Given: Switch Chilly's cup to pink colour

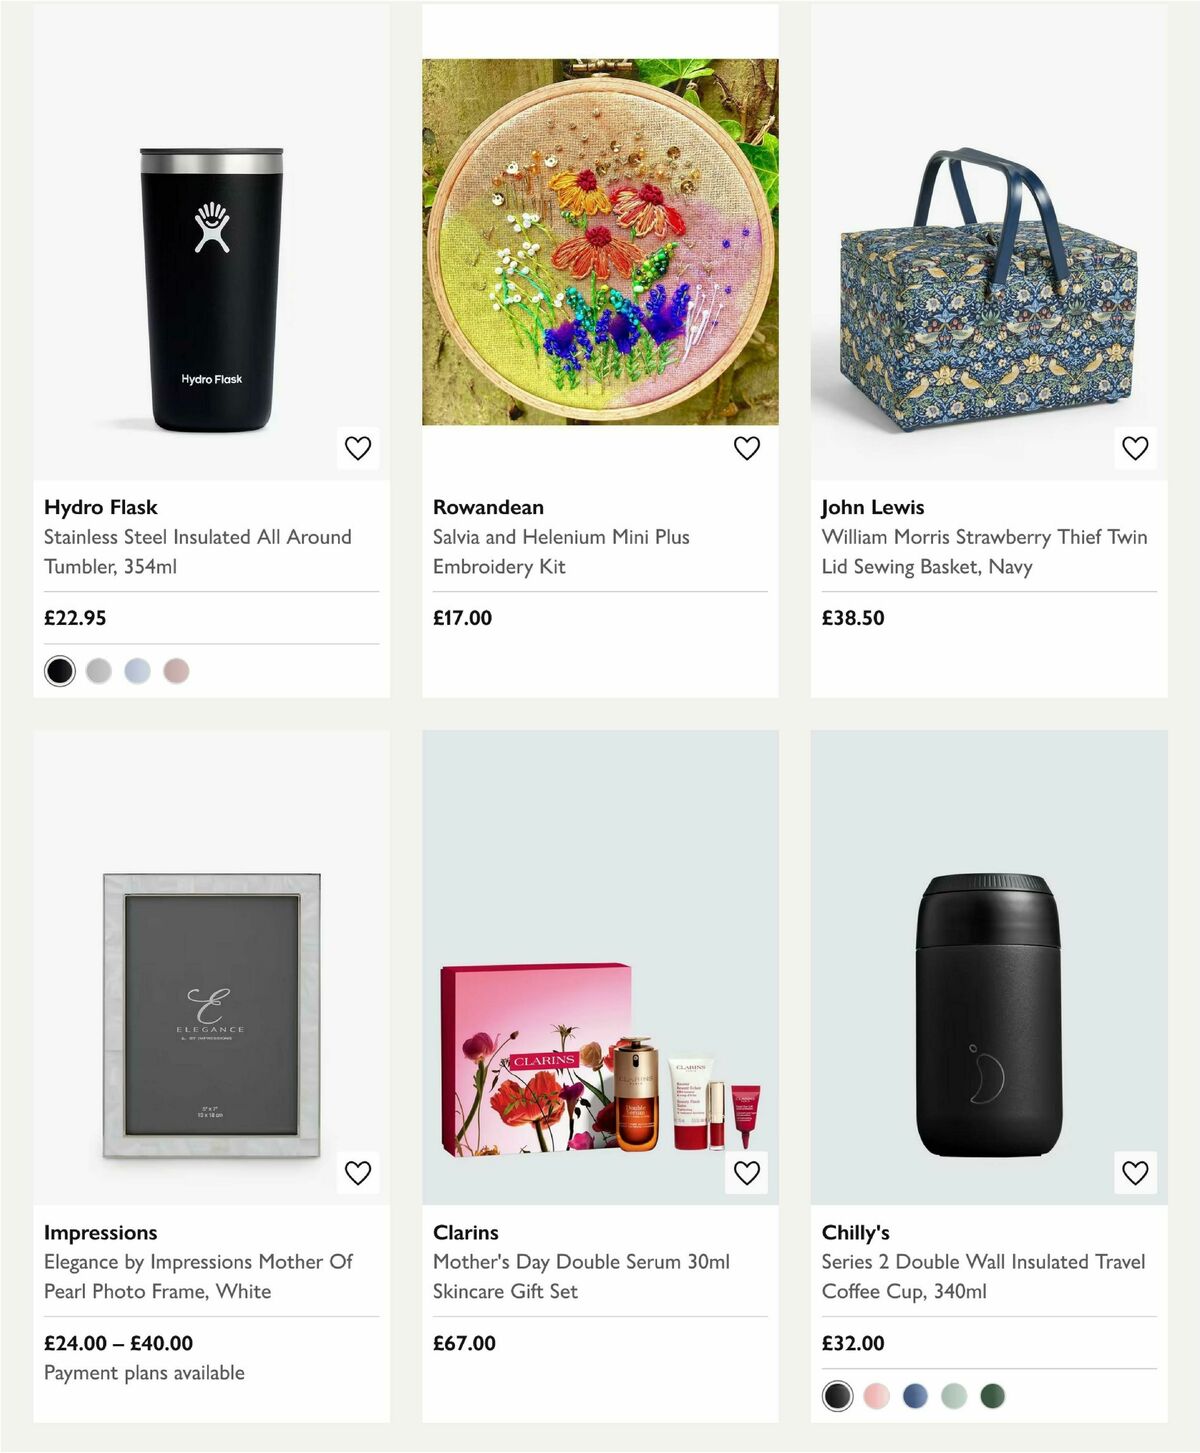Looking at the screenshot, I should tap(875, 1393).
